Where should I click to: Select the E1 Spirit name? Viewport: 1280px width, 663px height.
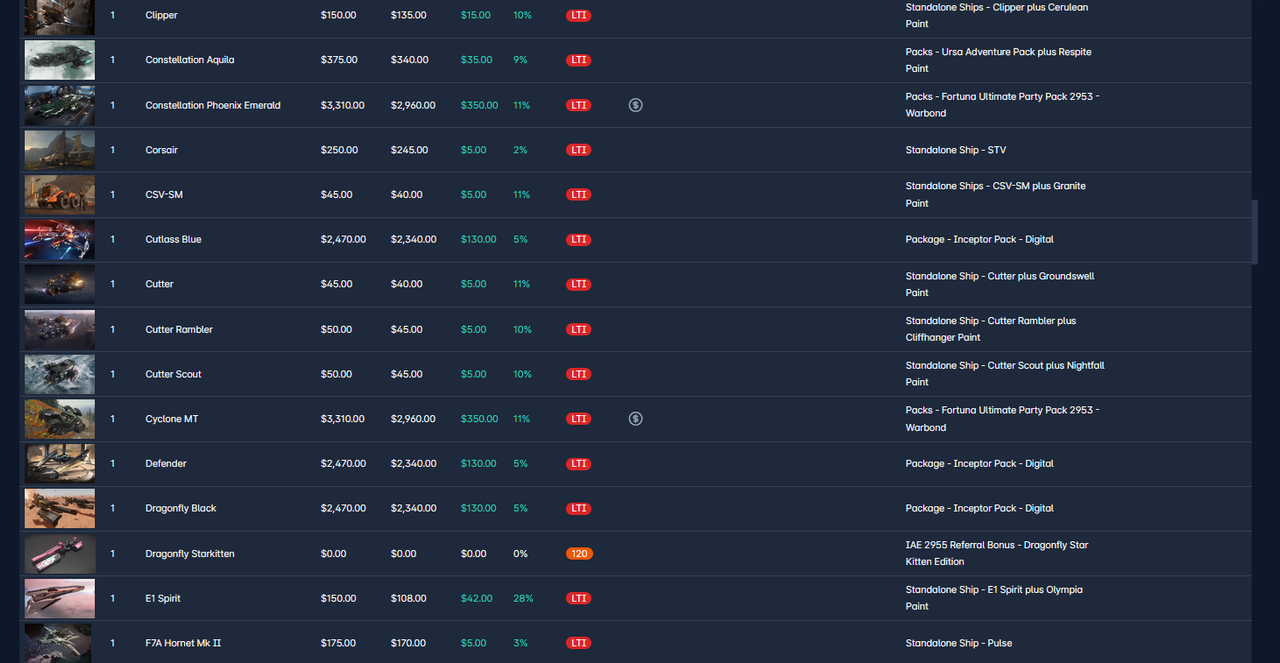pos(163,598)
